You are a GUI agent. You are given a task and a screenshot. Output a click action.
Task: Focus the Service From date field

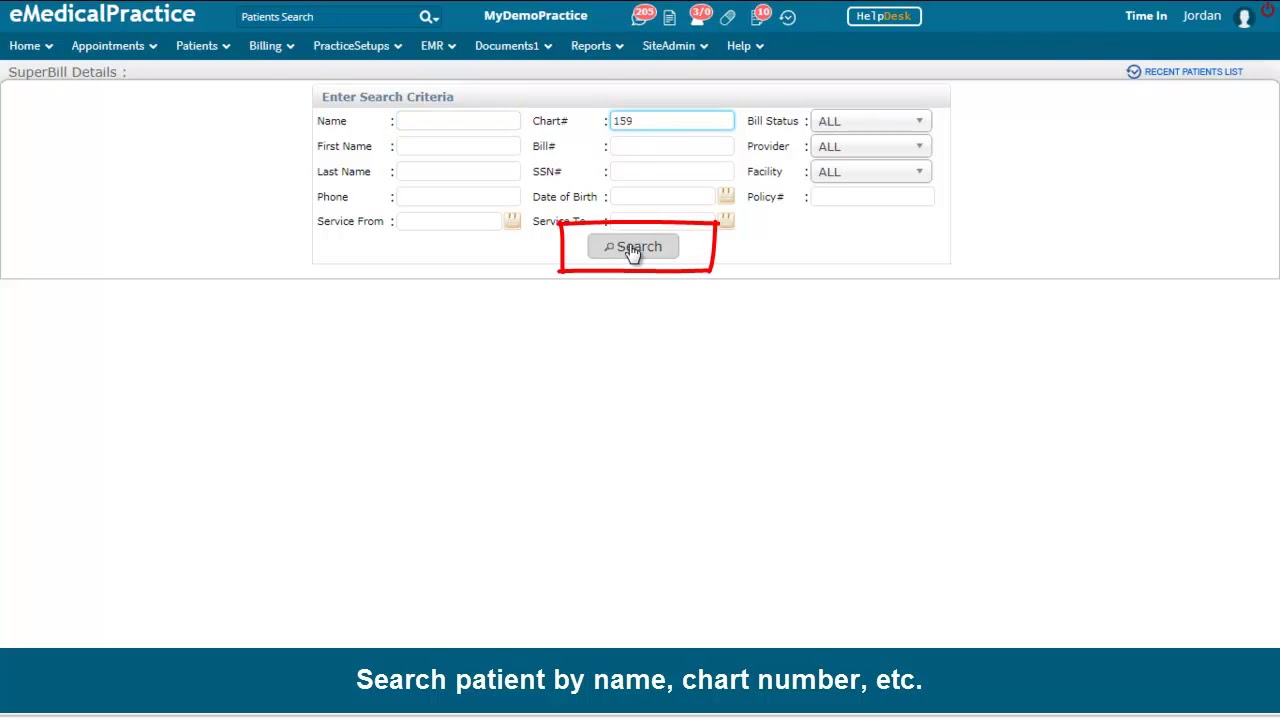click(x=449, y=221)
